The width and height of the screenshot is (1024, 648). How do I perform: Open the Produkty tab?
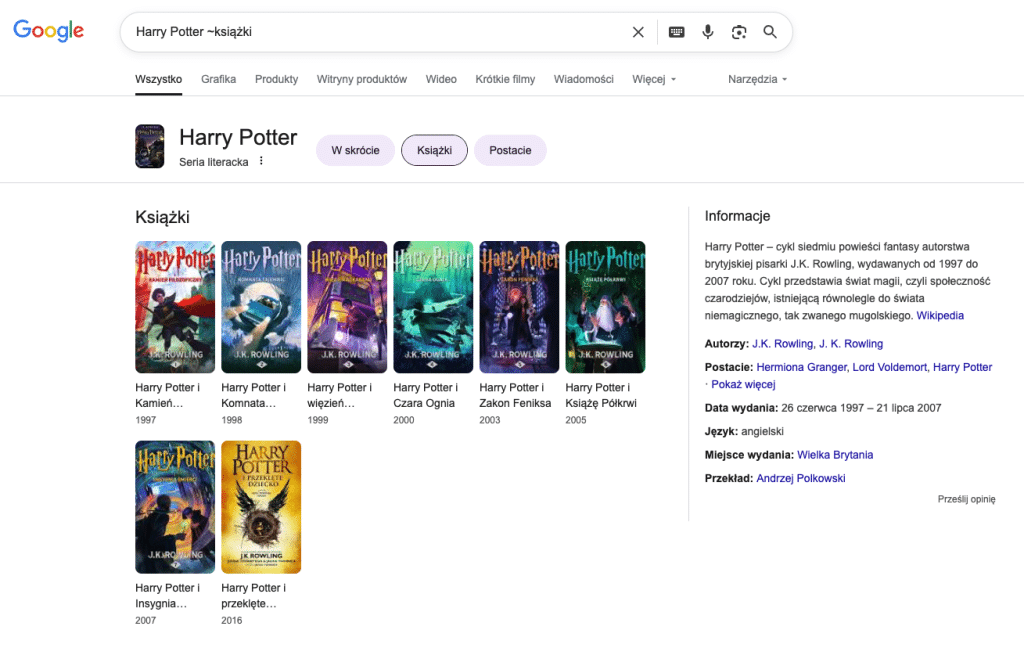[x=276, y=79]
